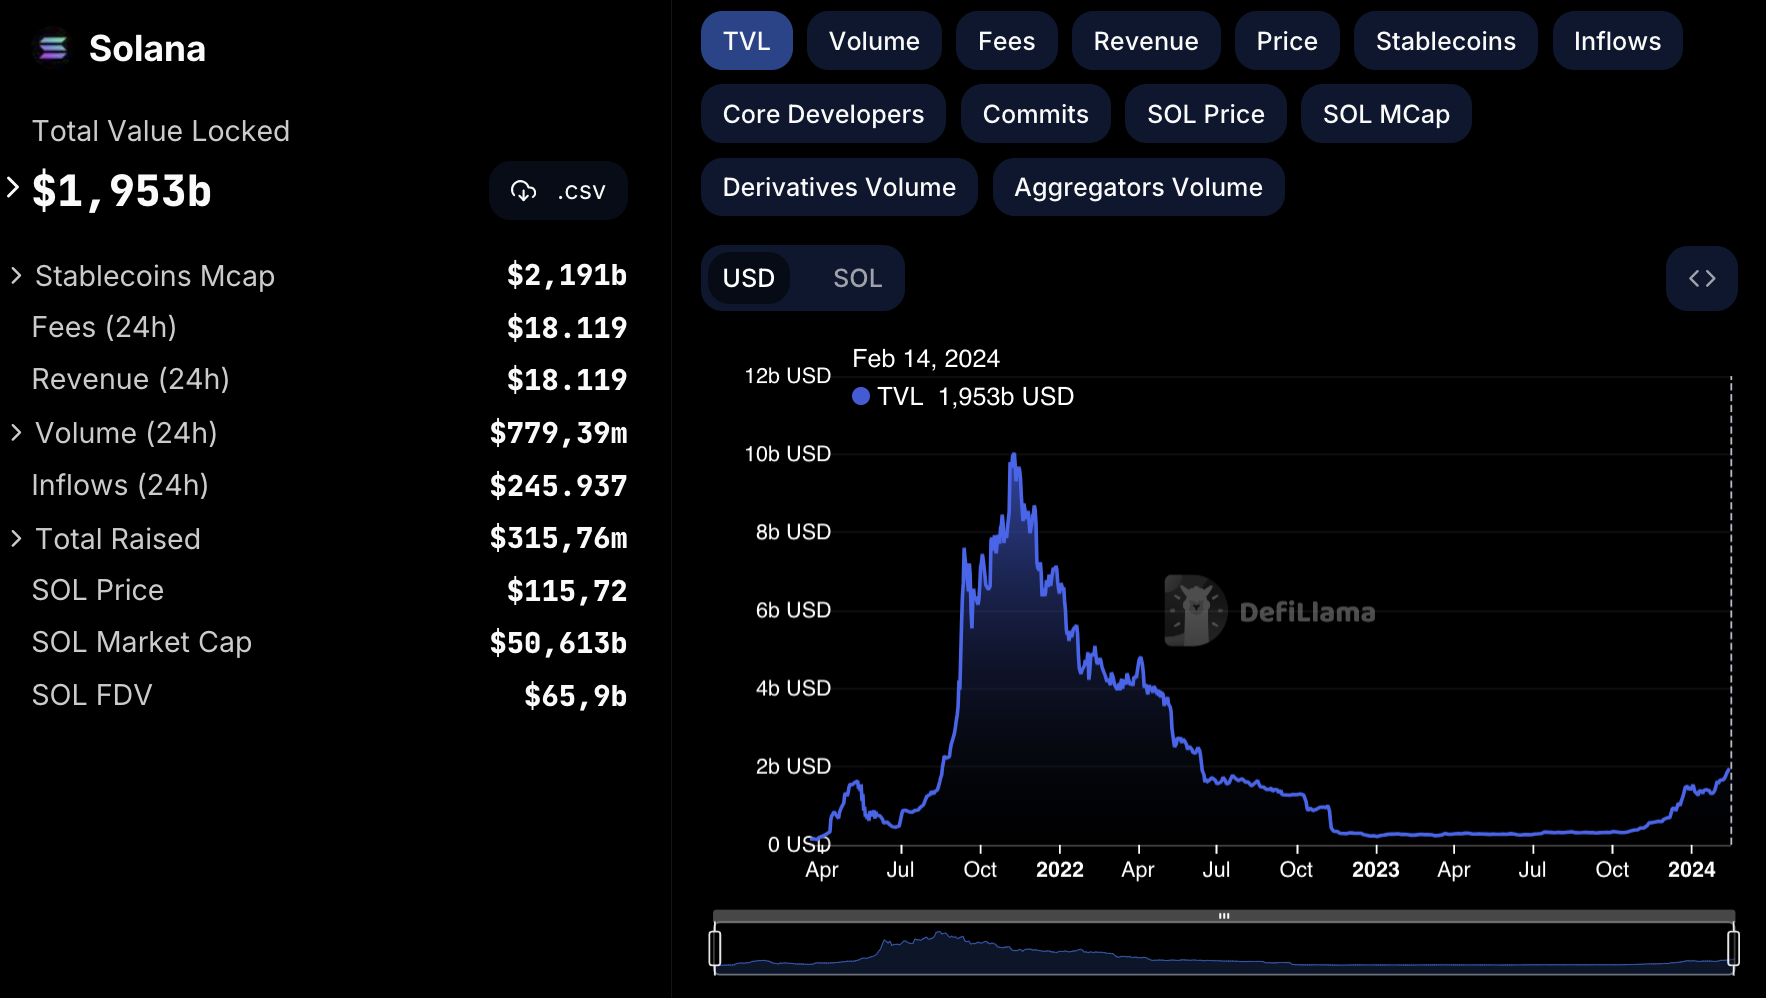Click the 'SOL Market Cap' label
The width and height of the screenshot is (1766, 998).
tap(142, 642)
